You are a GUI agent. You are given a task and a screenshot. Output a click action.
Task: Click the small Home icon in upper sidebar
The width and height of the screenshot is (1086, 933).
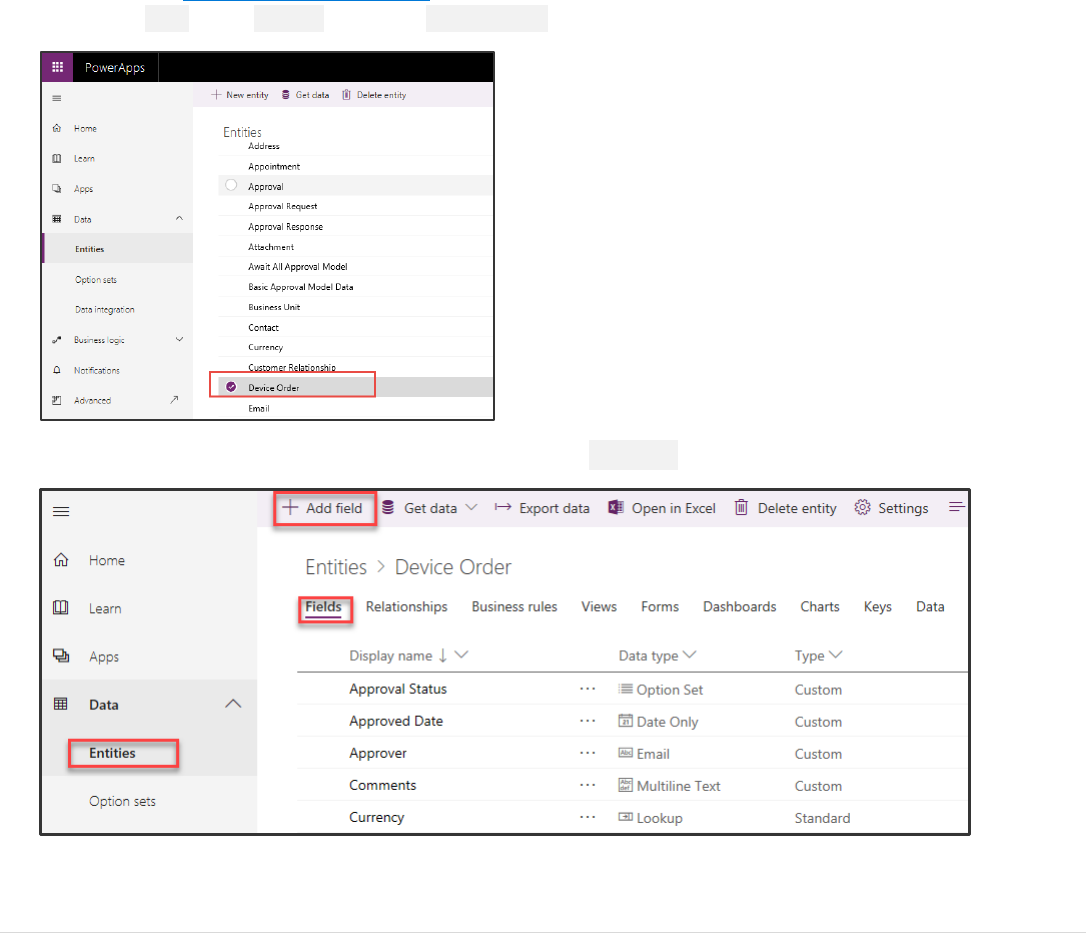pos(57,128)
